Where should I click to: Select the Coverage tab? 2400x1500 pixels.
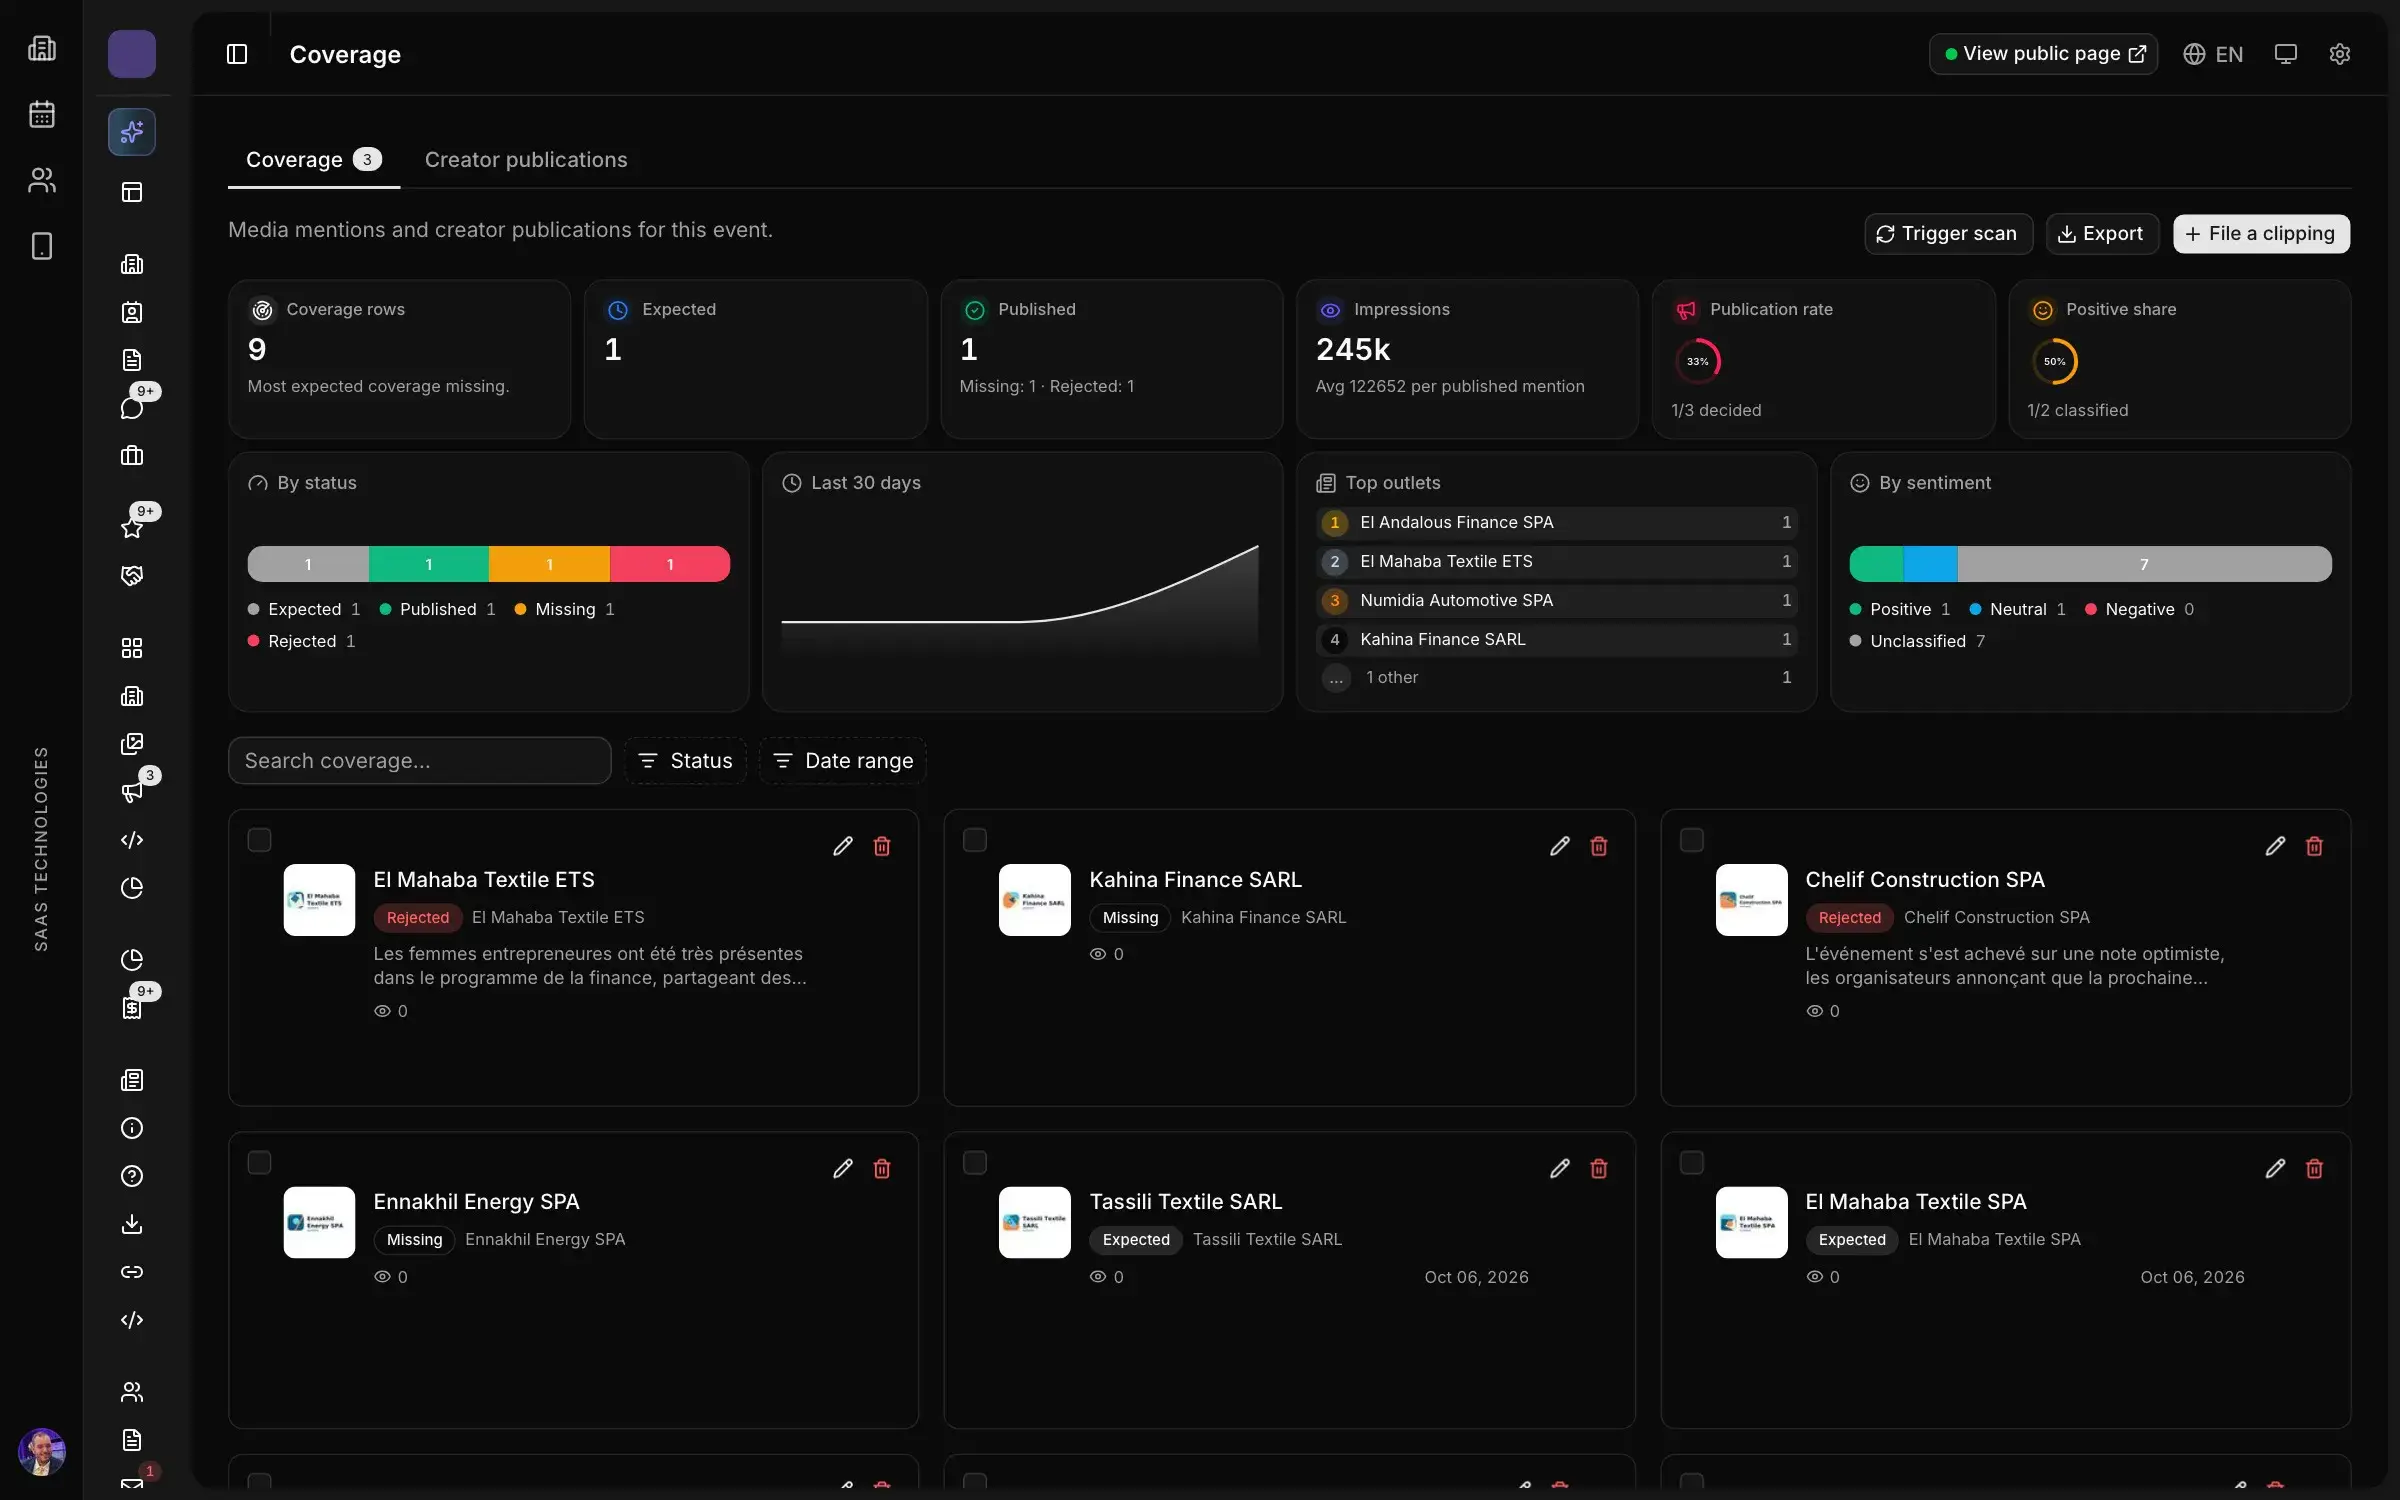tap(314, 160)
